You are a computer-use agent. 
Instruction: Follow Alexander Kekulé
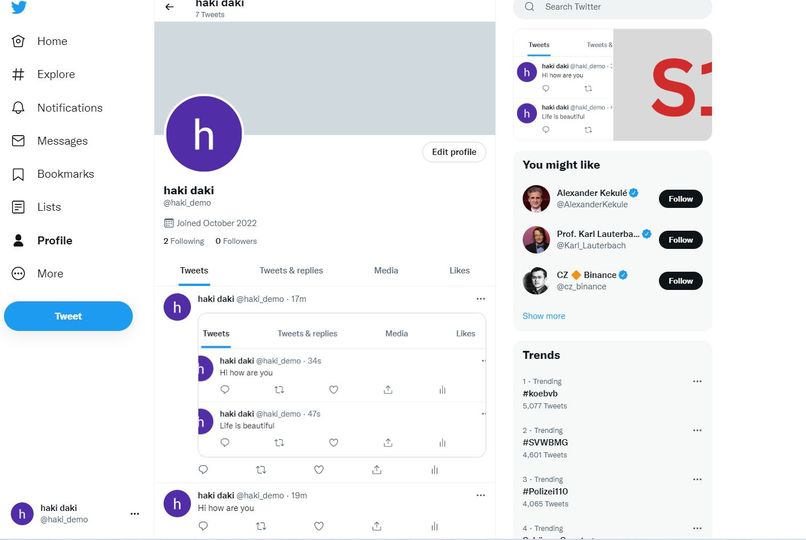(681, 199)
